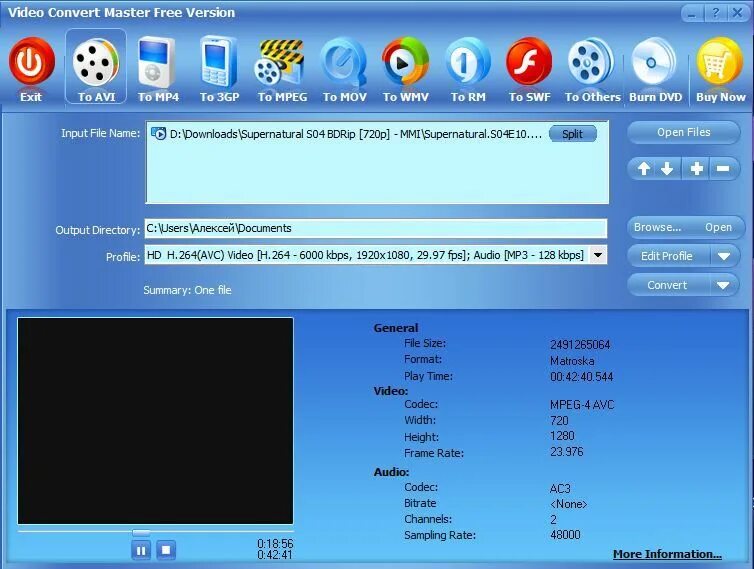The width and height of the screenshot is (754, 569).
Task: Click the Play Time value 00:42:40.544
Action: pyautogui.click(x=581, y=377)
